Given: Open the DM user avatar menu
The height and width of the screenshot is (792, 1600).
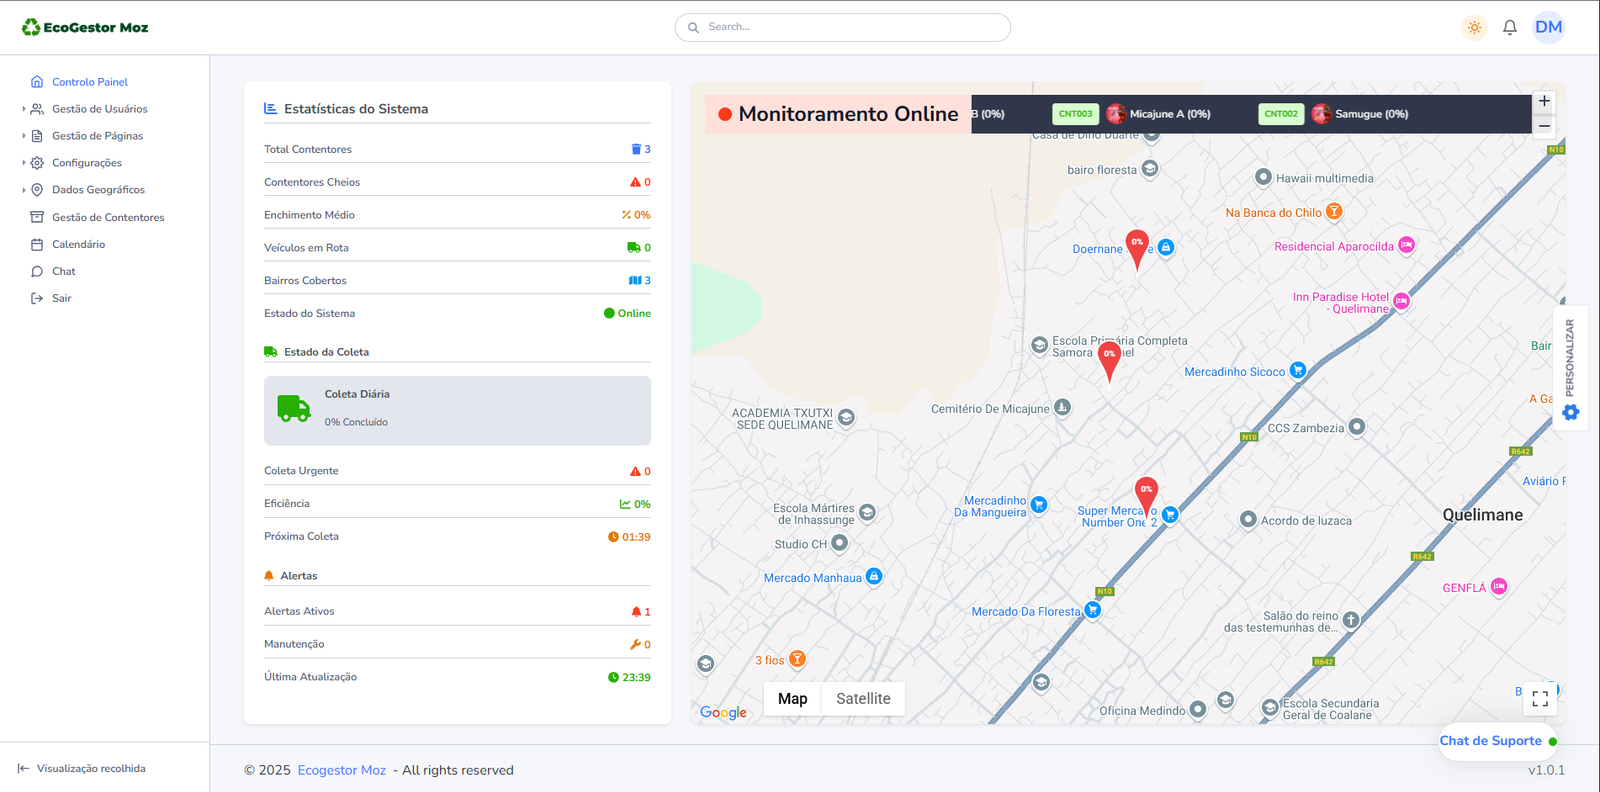Looking at the screenshot, I should (x=1548, y=27).
